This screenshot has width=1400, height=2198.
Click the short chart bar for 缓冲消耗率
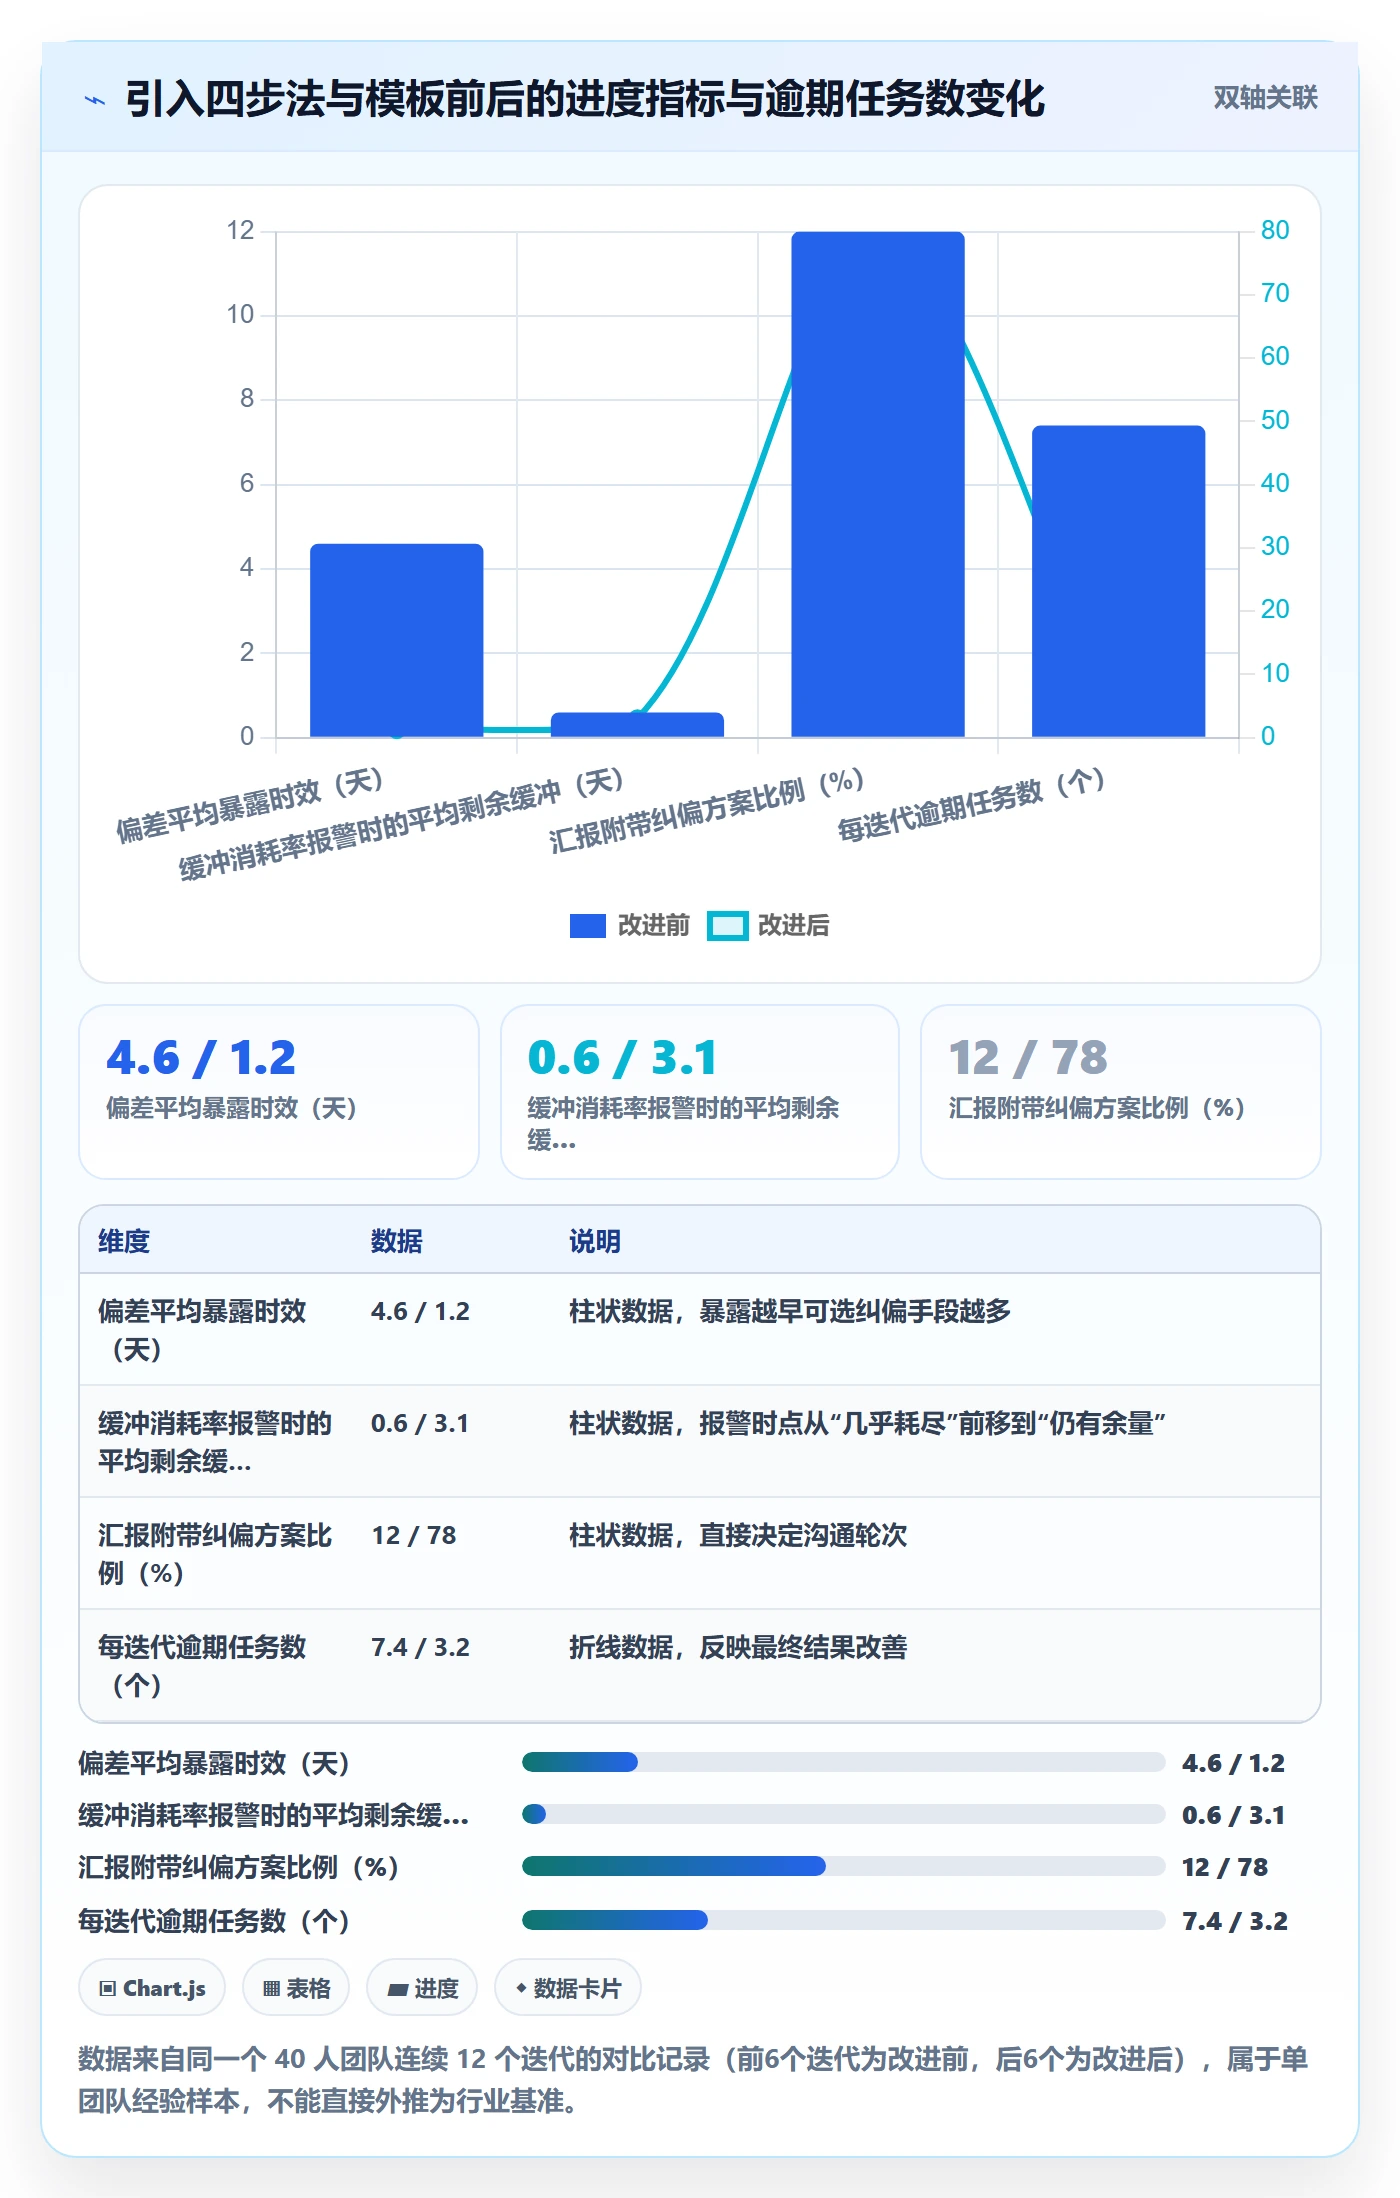pyautogui.click(x=637, y=725)
